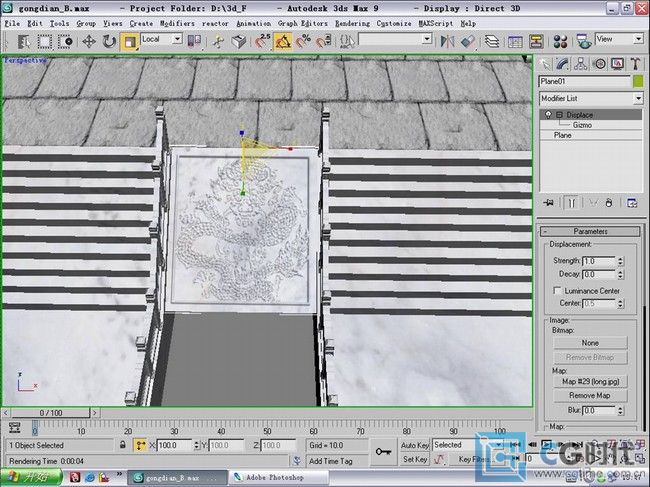Screen dimensions: 650x487
Task: Open Schematic View from the toolbar
Action: point(536,41)
